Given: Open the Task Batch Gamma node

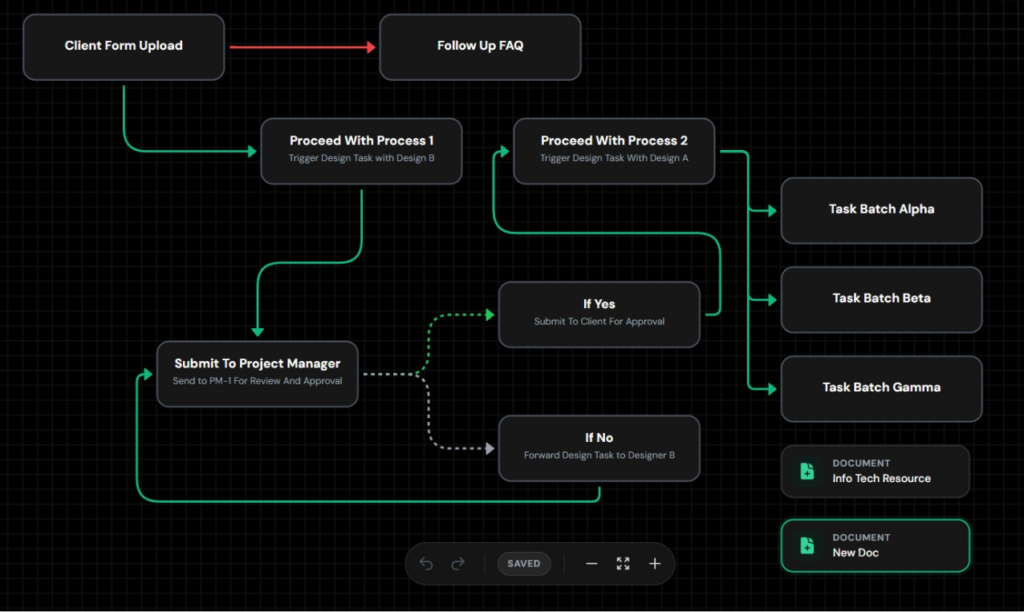Looking at the screenshot, I should pos(881,388).
